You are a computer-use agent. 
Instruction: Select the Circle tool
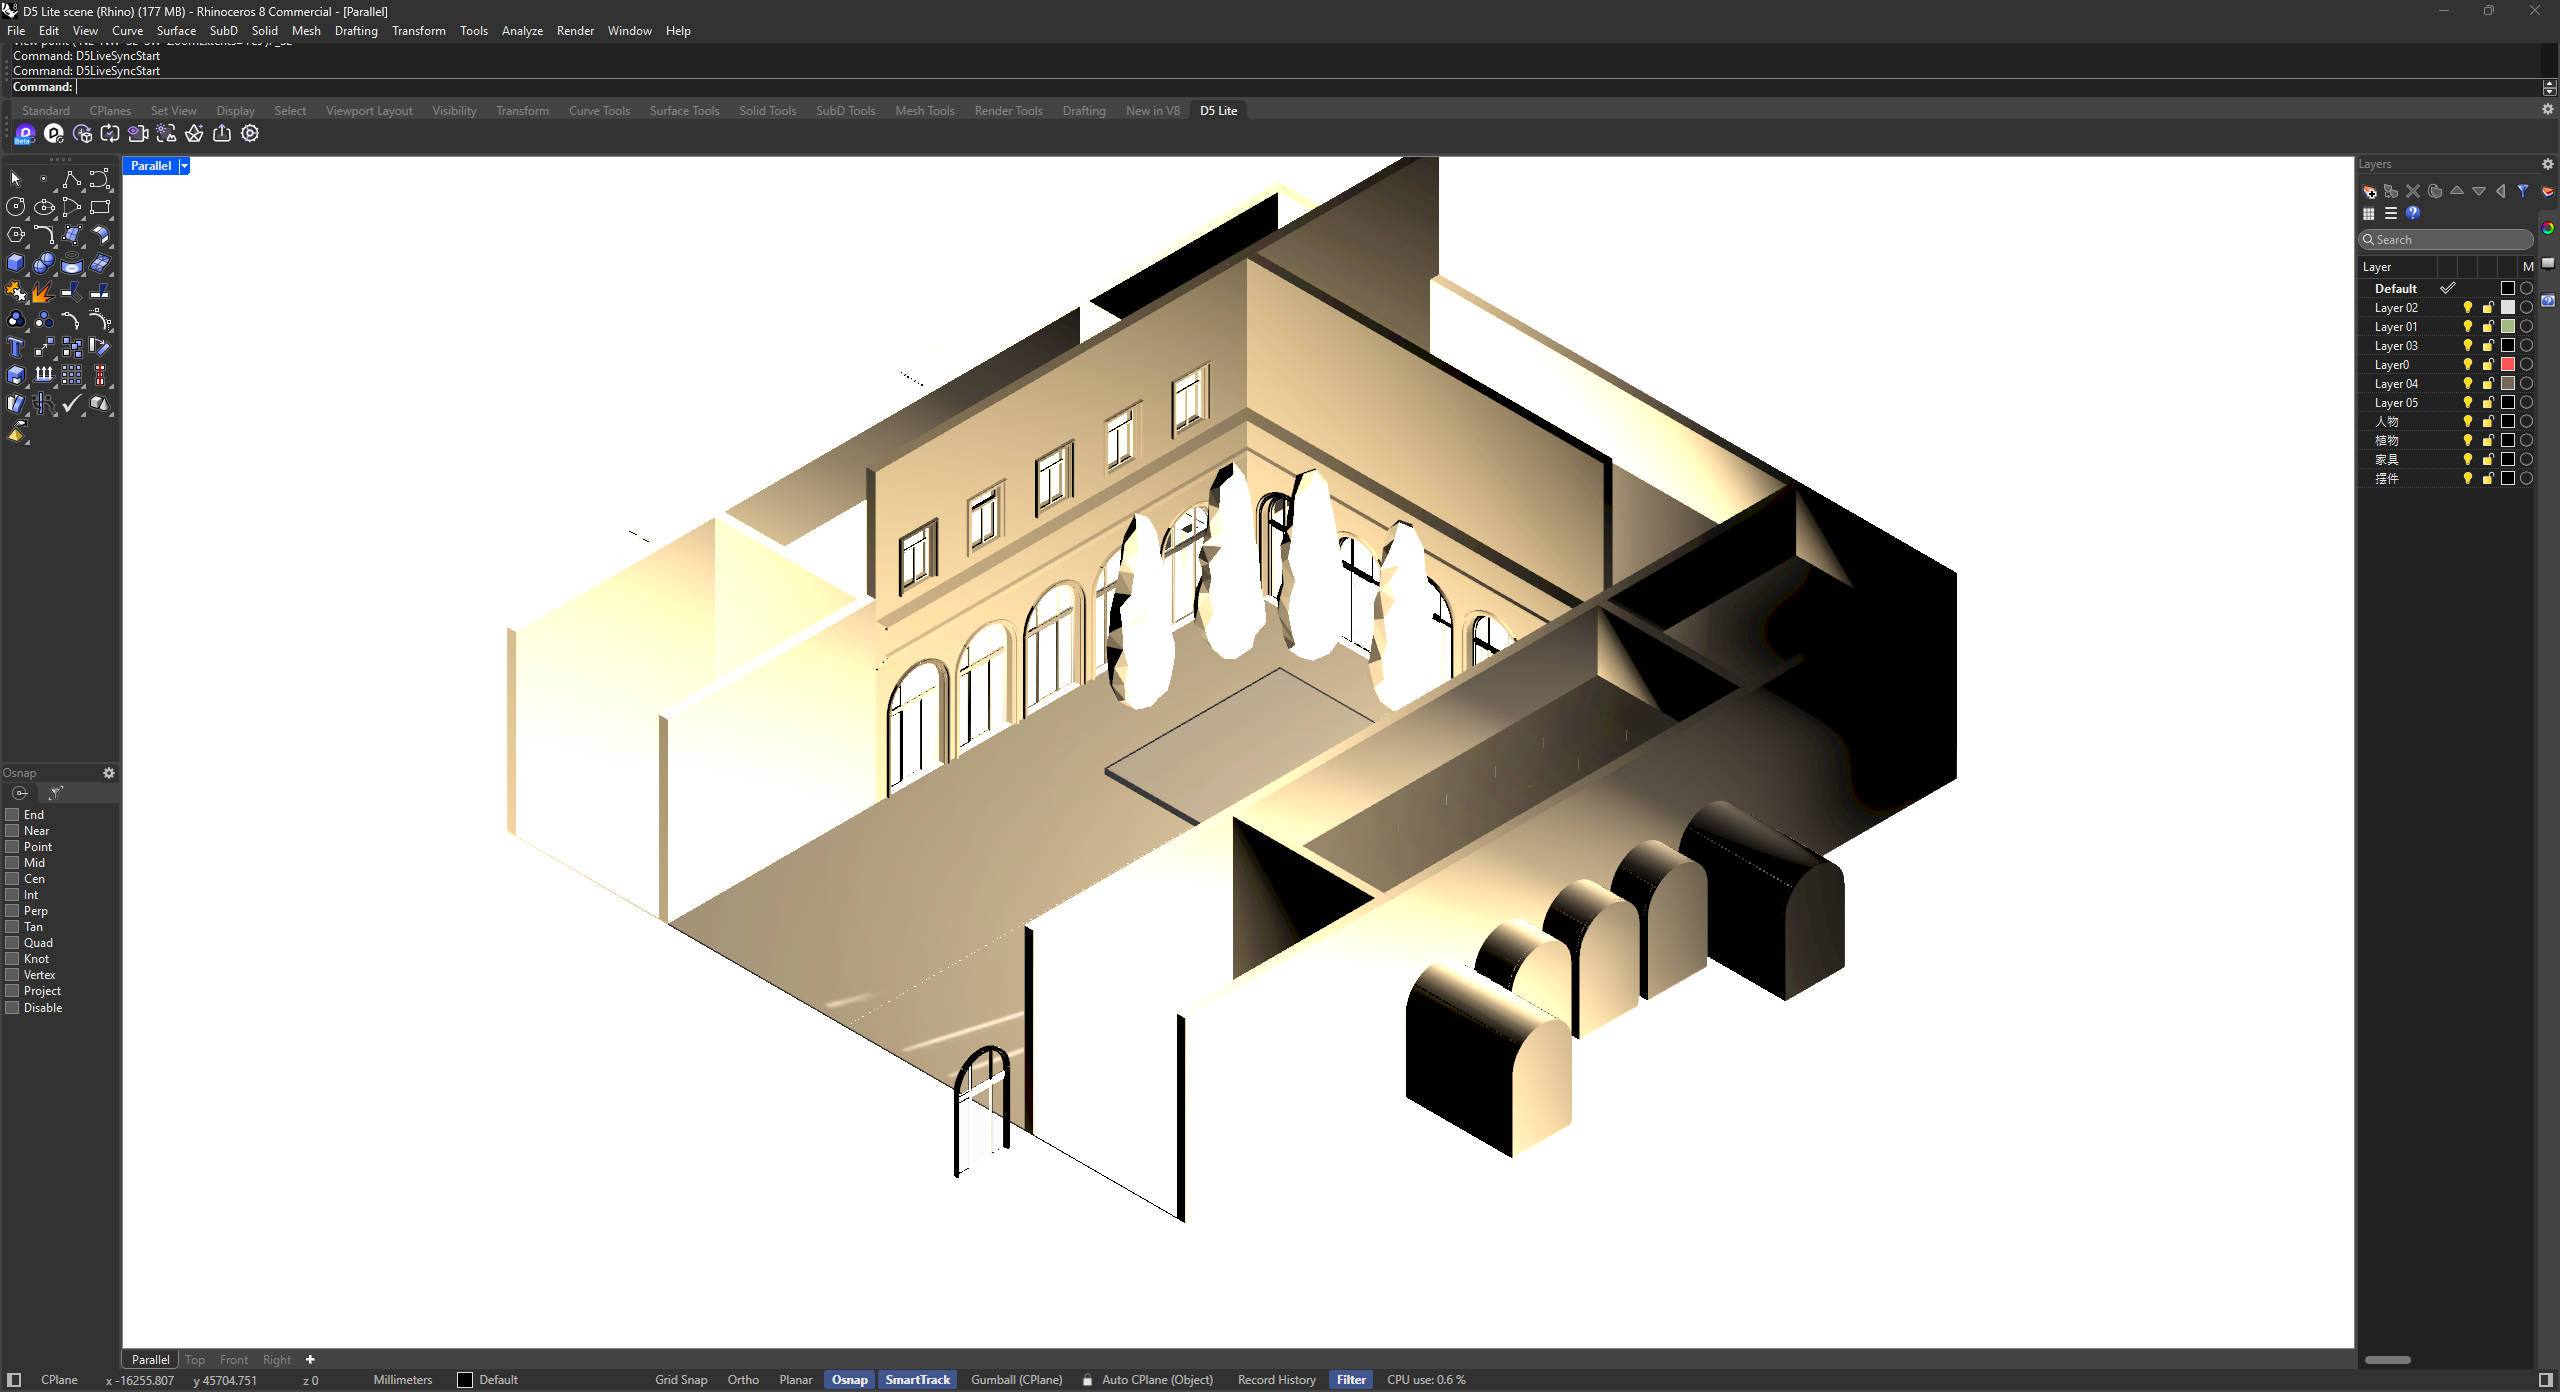coord(16,208)
